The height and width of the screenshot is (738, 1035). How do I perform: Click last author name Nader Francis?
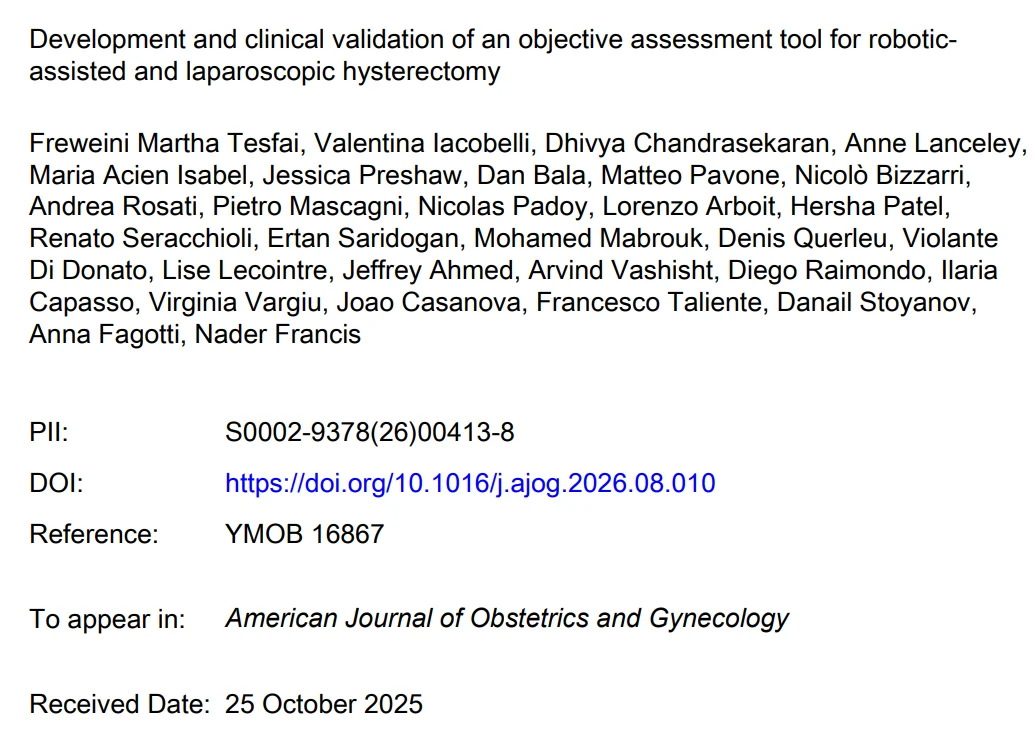278,334
